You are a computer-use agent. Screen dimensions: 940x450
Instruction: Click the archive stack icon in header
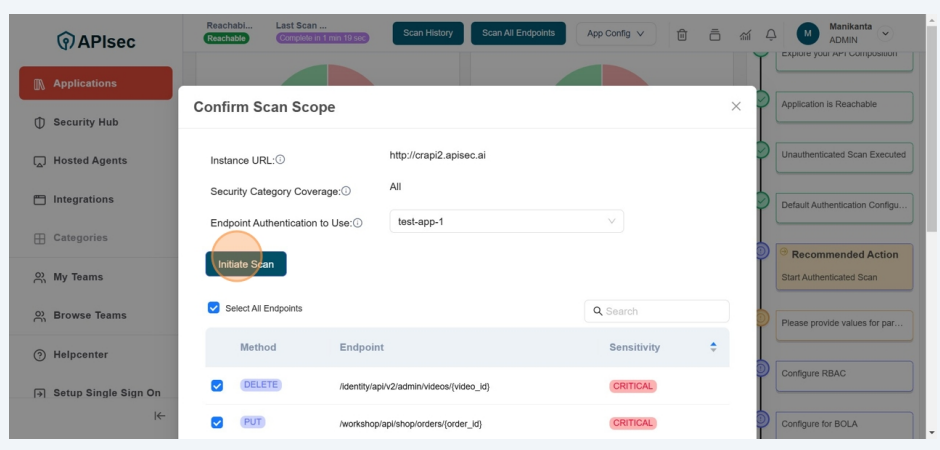coord(714,34)
